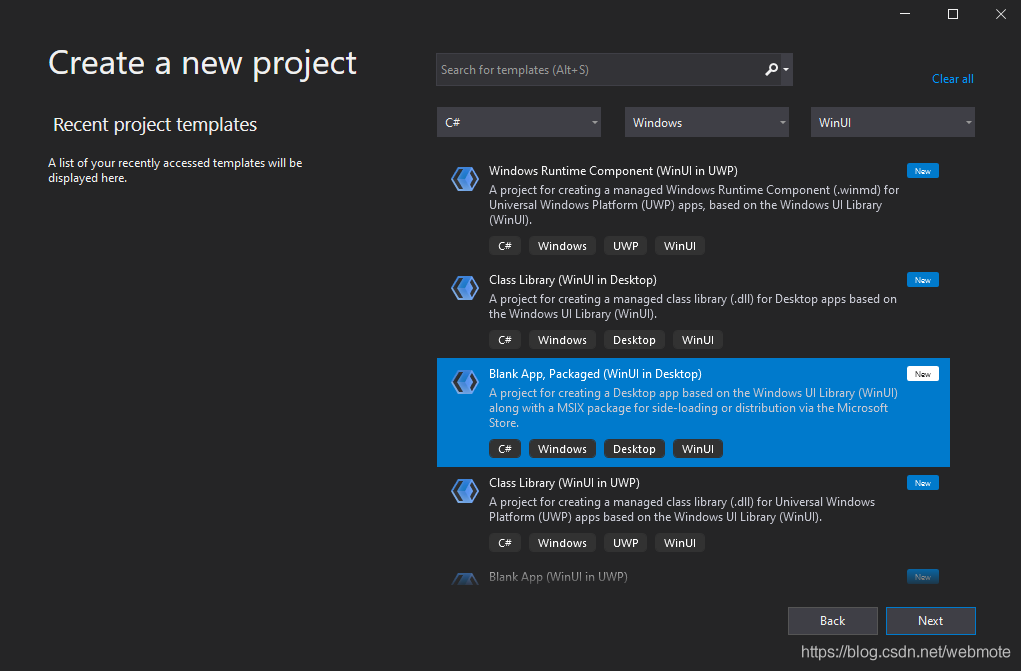Click the Next button

(930, 621)
